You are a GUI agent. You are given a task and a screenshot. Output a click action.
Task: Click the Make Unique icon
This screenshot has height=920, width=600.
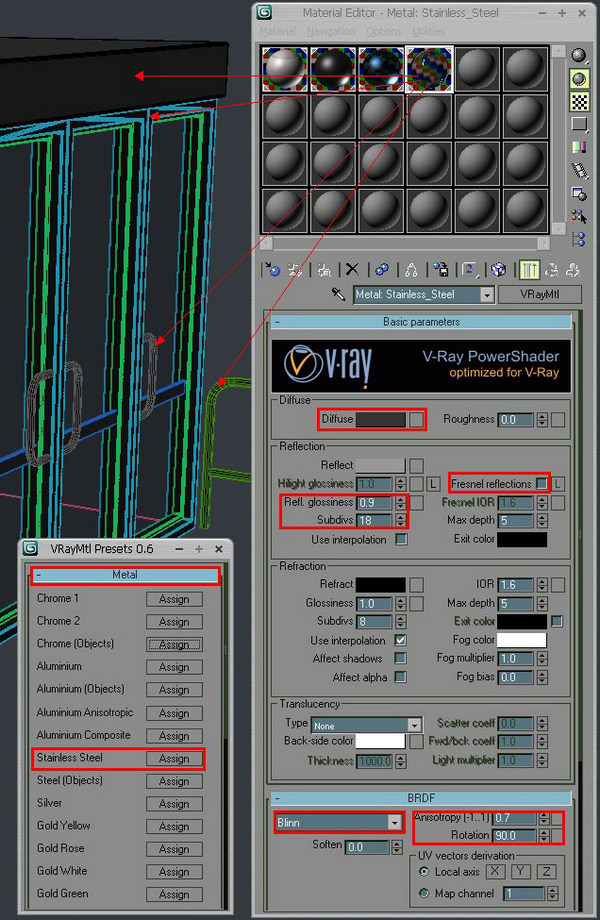click(x=411, y=269)
